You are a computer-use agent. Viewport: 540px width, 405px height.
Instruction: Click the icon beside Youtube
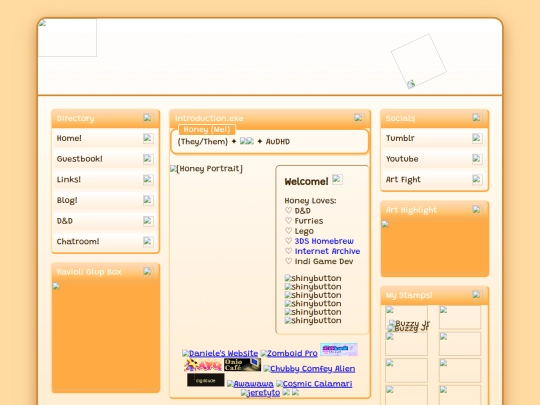tap(477, 159)
